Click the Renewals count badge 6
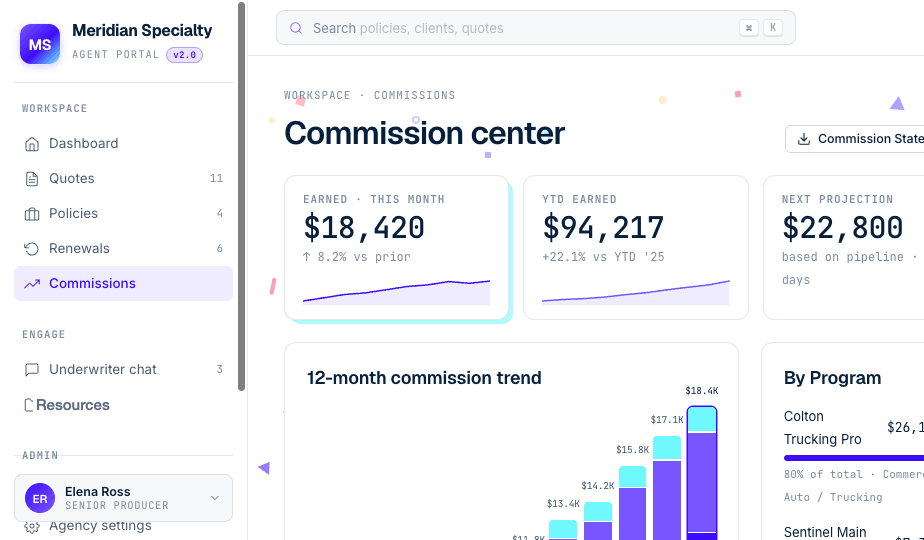Screen dimensions: 924x540 pos(219,249)
